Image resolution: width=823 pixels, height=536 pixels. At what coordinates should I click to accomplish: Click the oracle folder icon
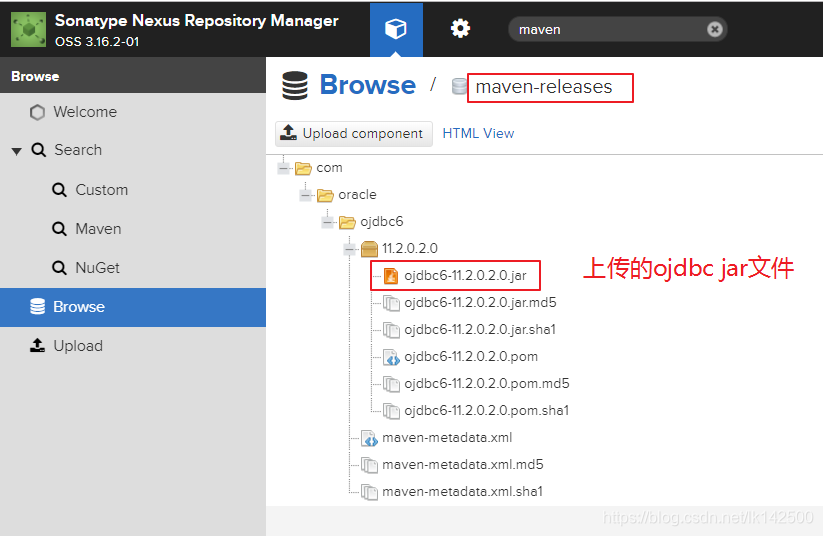pyautogui.click(x=325, y=195)
